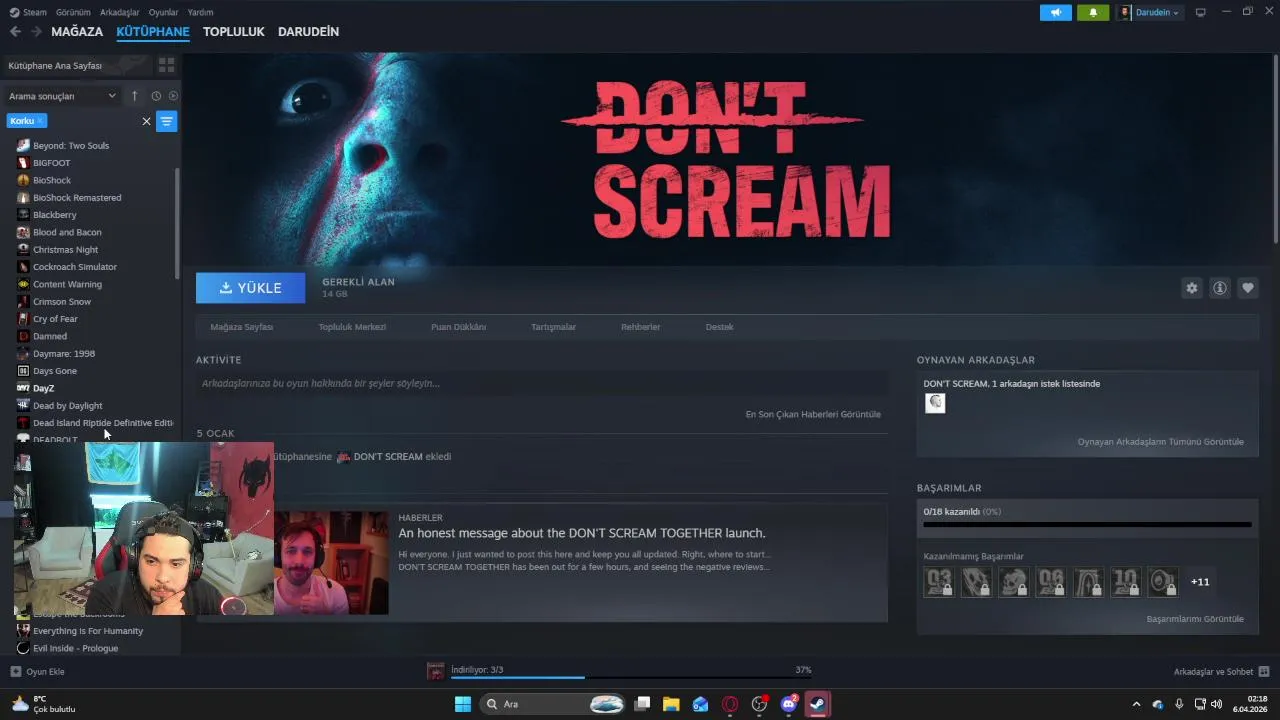Screen dimensions: 1280x720
Task: Click En Son Çıkan Haberleri Görüntüle
Action: (813, 414)
